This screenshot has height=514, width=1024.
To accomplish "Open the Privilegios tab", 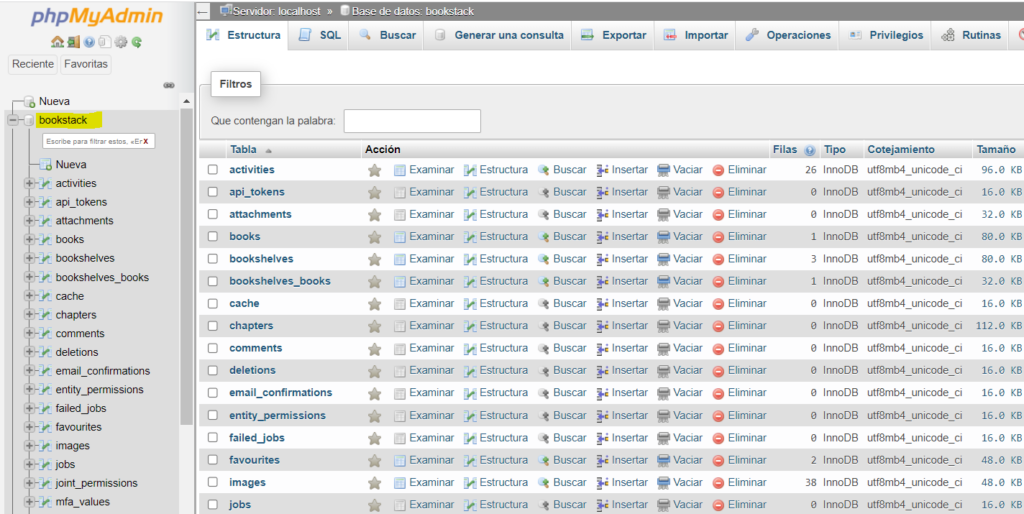I will click(886, 35).
